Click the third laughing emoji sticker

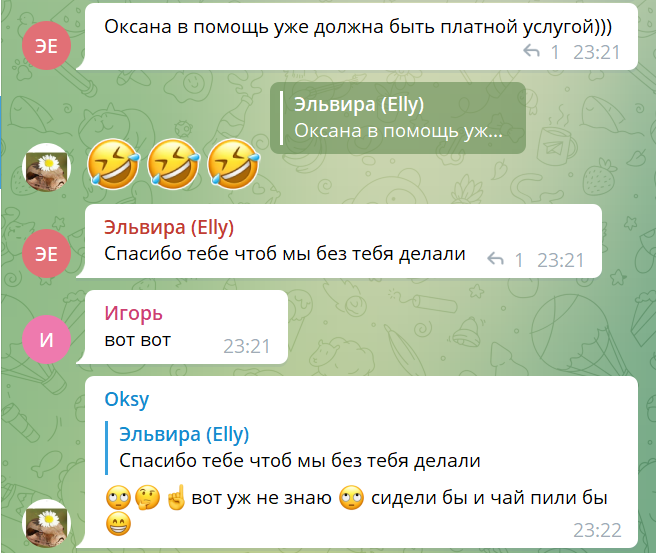point(233,164)
